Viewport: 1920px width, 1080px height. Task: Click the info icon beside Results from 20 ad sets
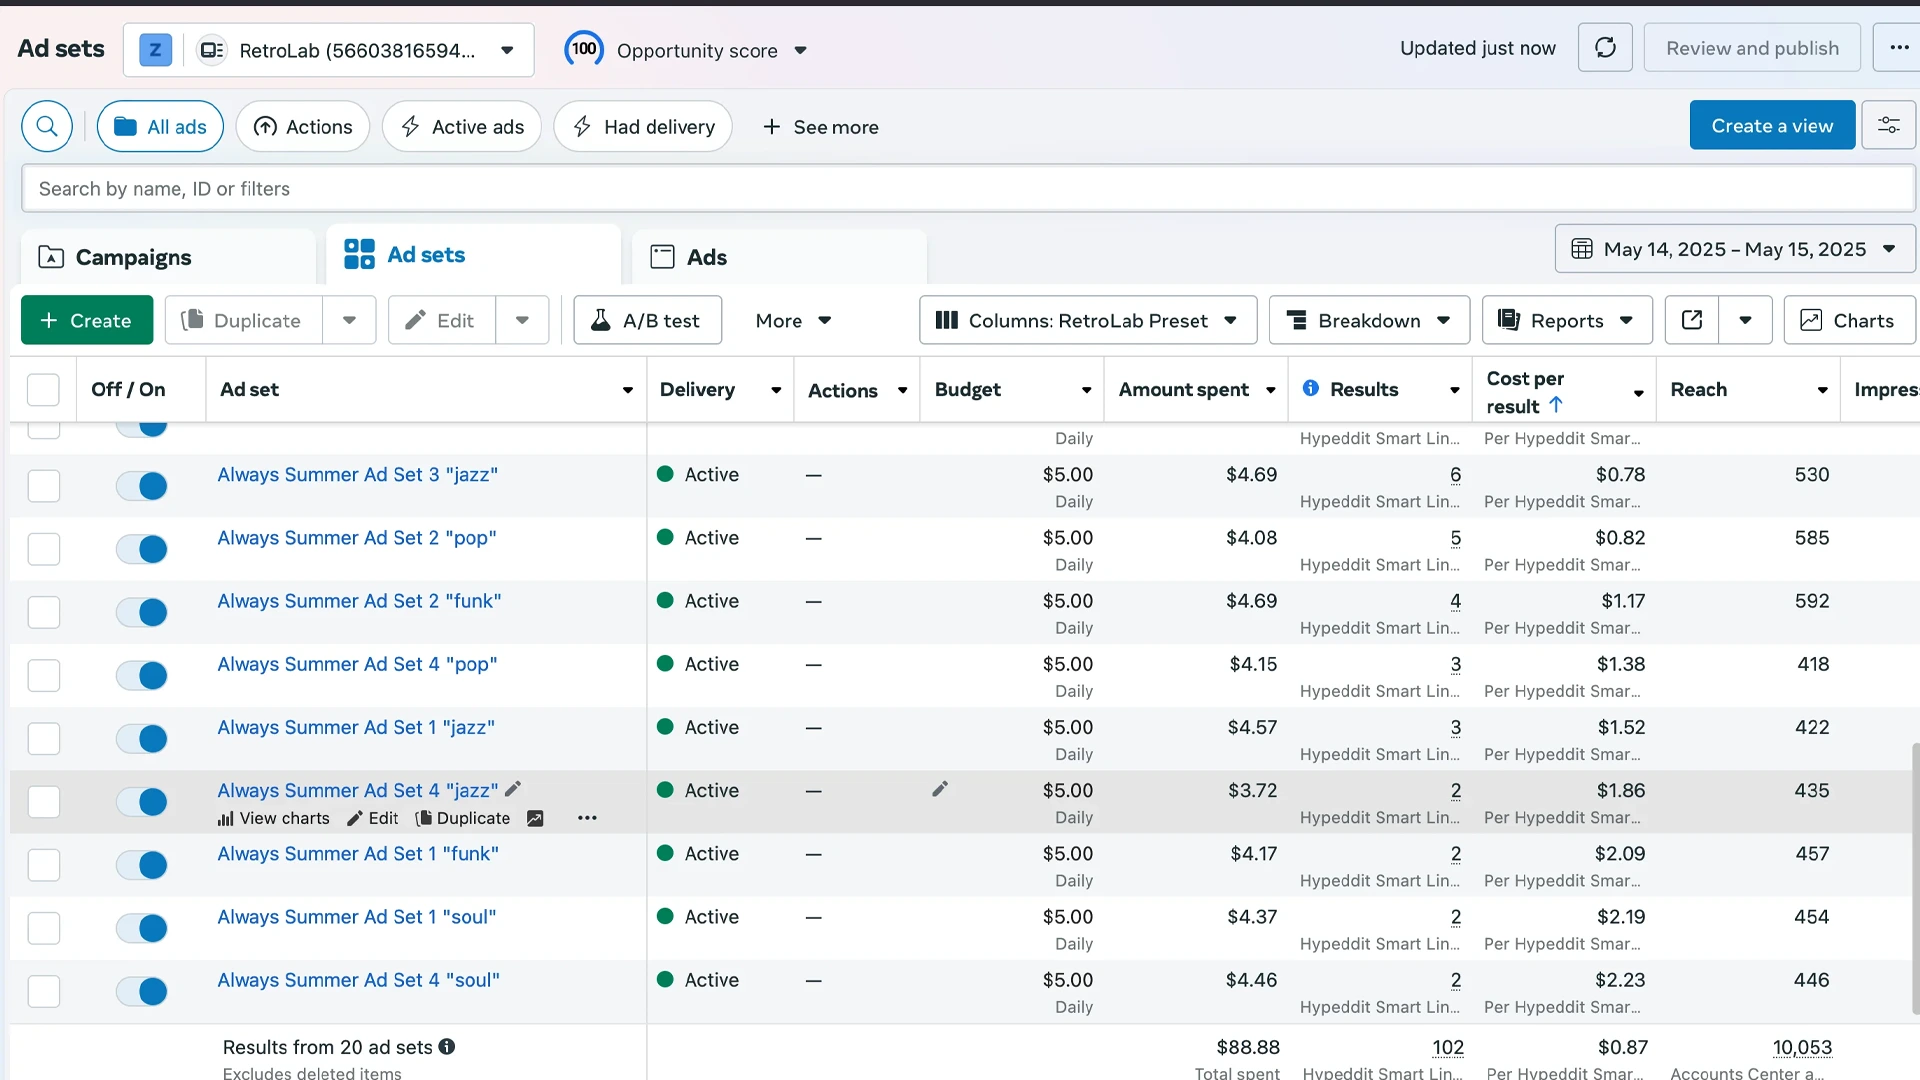(x=447, y=1046)
